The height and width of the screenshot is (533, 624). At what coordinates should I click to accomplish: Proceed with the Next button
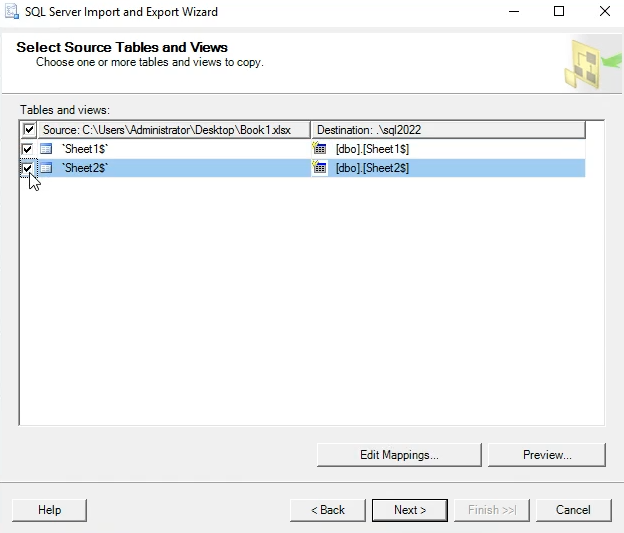[x=410, y=510]
